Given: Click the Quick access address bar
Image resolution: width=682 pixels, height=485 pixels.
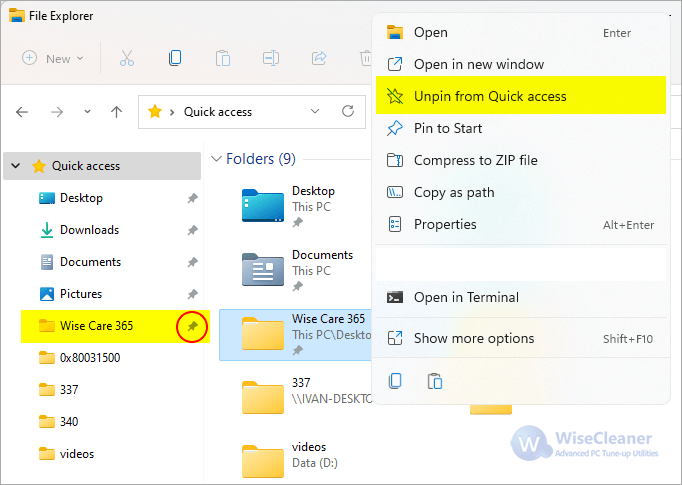Looking at the screenshot, I should coord(251,112).
